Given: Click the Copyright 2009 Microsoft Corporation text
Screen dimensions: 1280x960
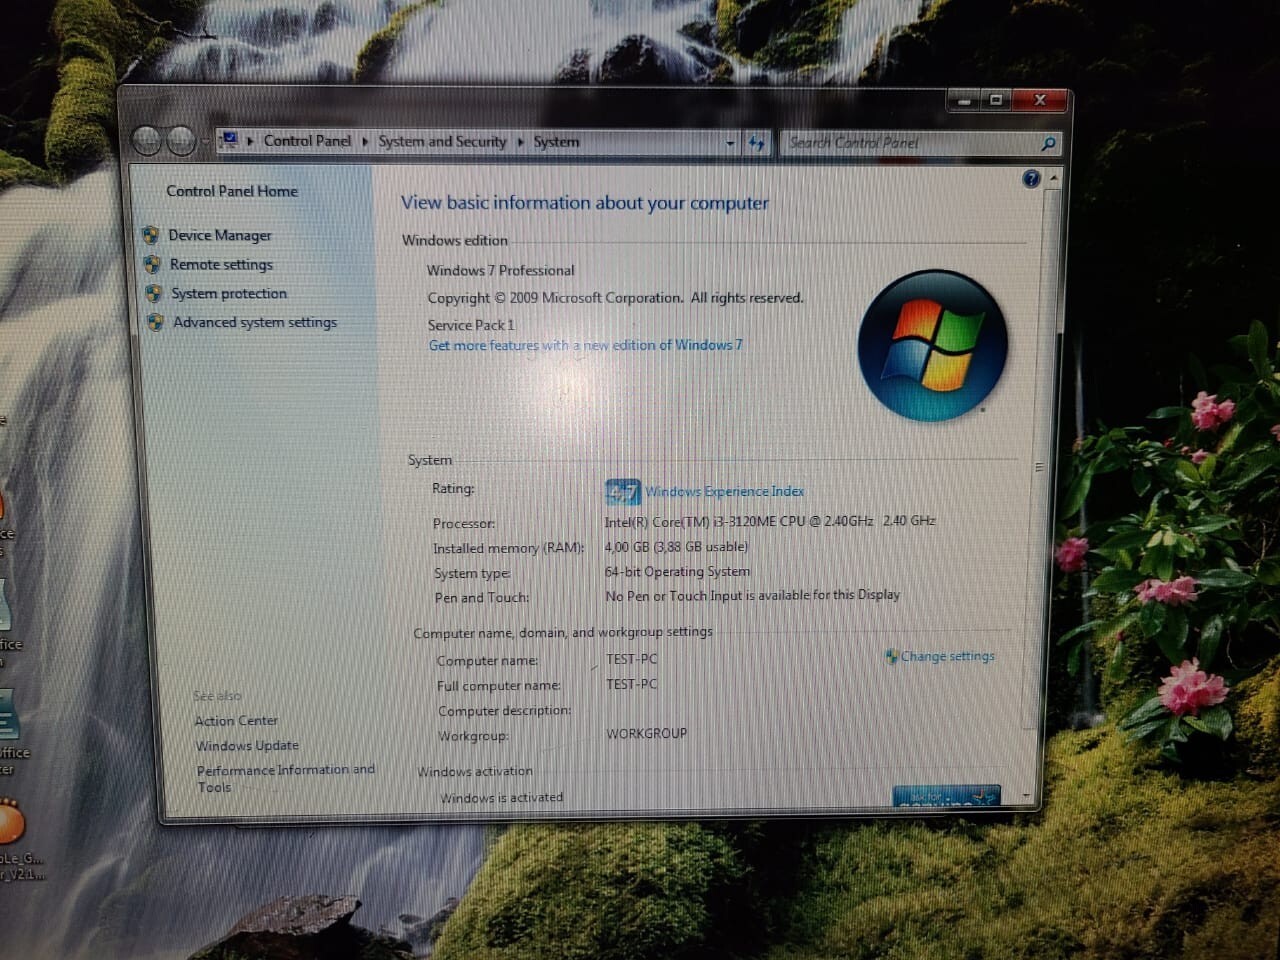Looking at the screenshot, I should tap(615, 298).
